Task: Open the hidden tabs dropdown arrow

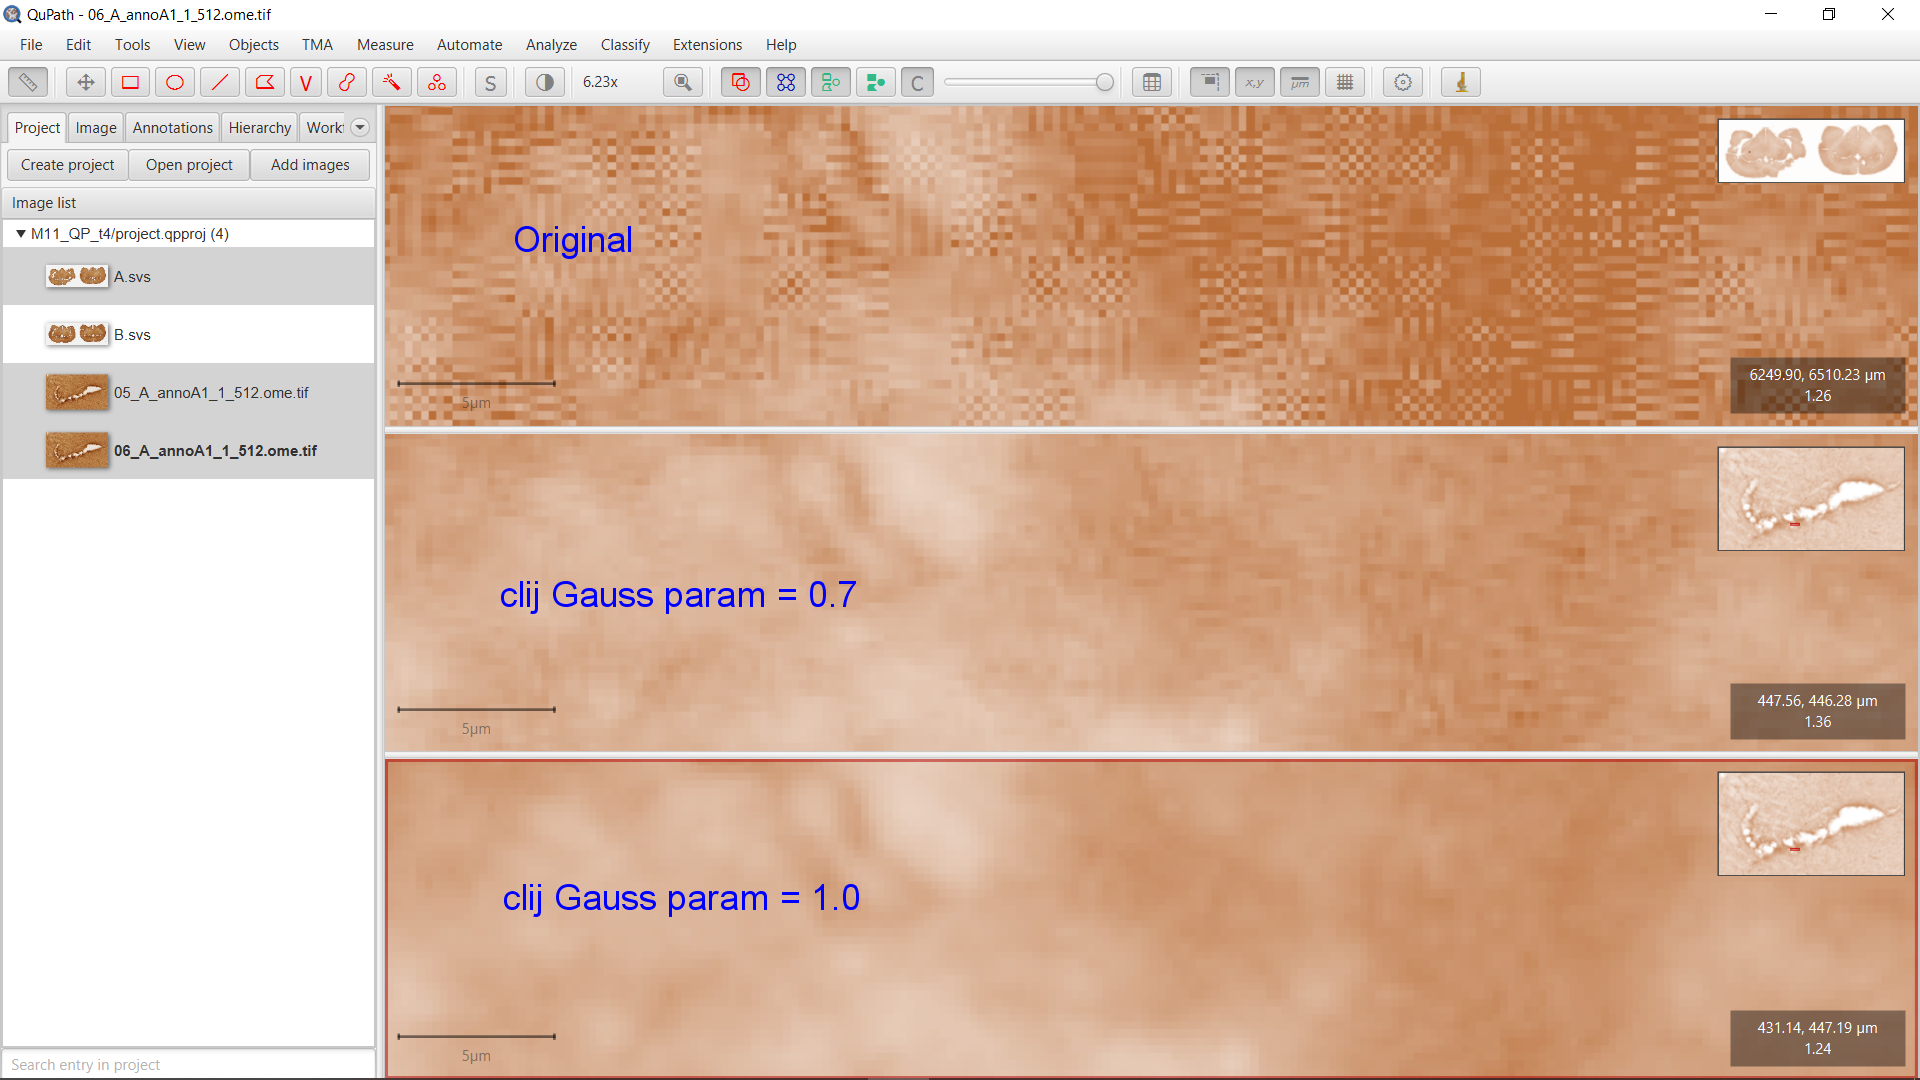Action: [360, 127]
